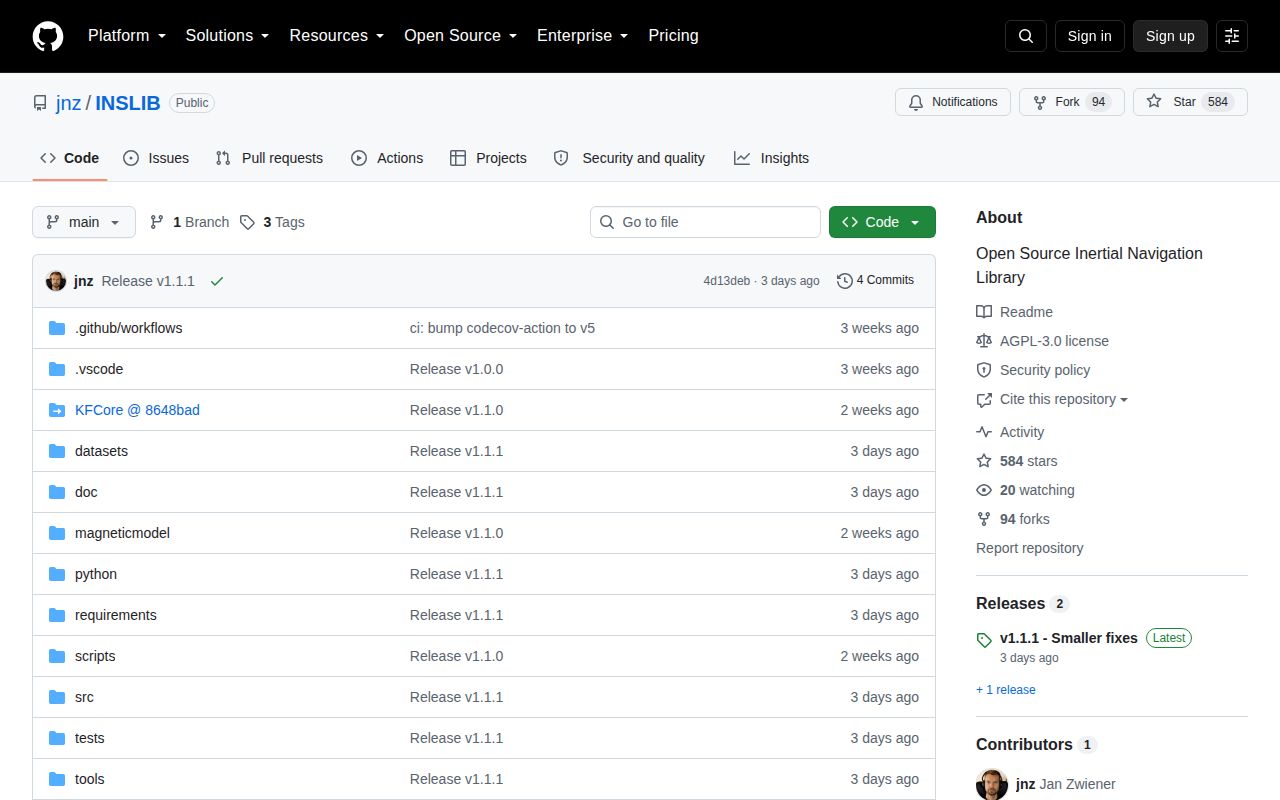
Task: Expand Cite this repository dropdown
Action: point(1052,399)
